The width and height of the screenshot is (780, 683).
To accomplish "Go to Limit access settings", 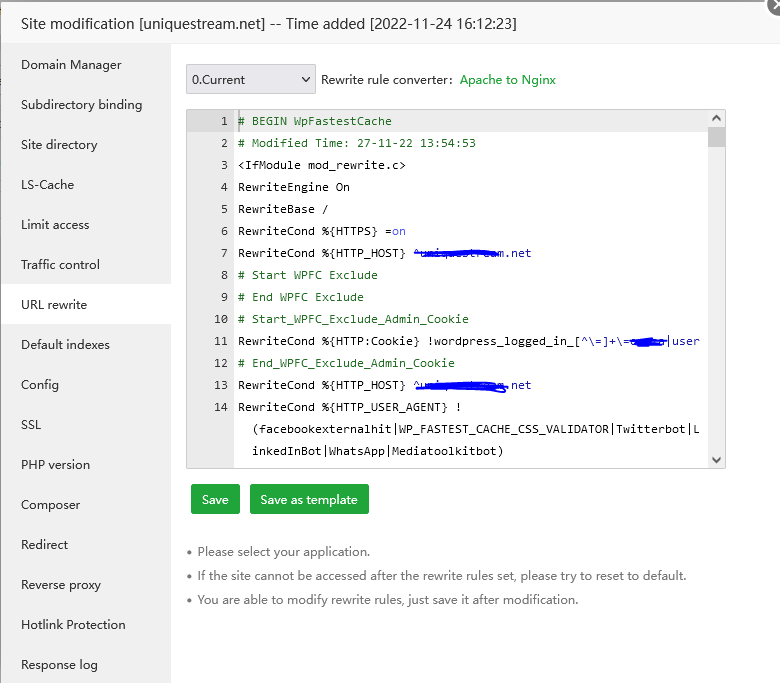I will (x=55, y=225).
